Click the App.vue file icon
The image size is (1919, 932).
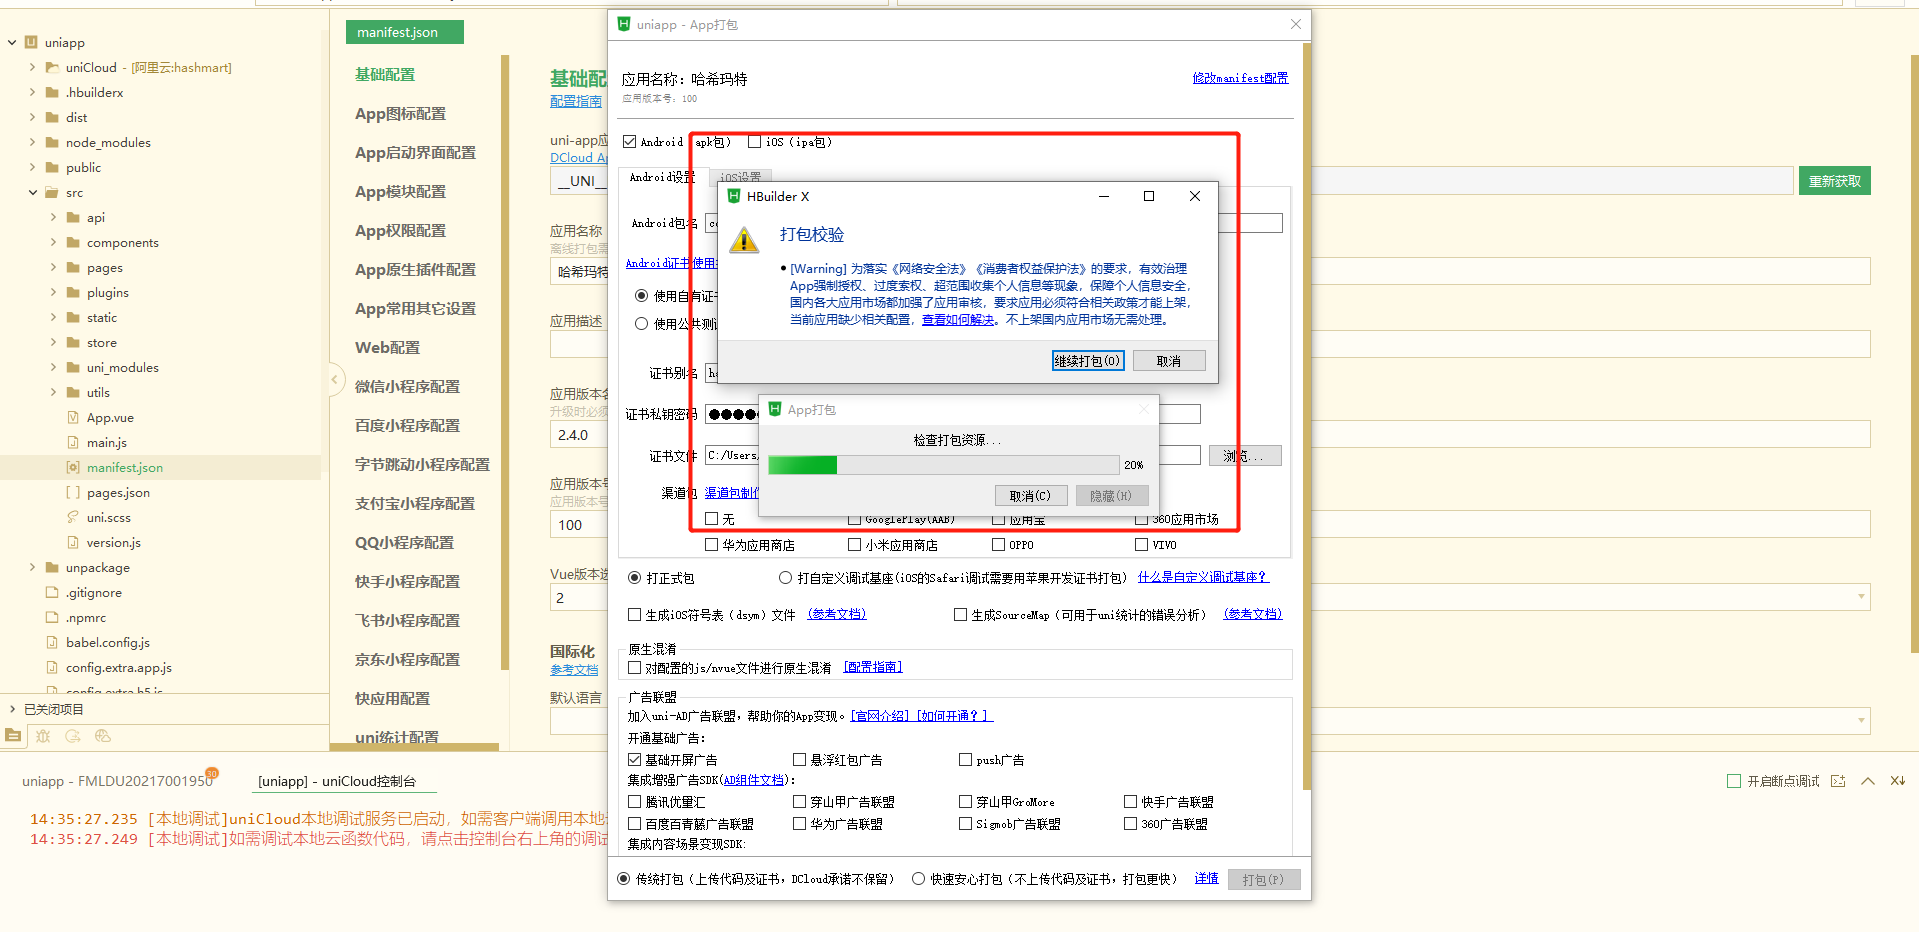[x=73, y=417]
